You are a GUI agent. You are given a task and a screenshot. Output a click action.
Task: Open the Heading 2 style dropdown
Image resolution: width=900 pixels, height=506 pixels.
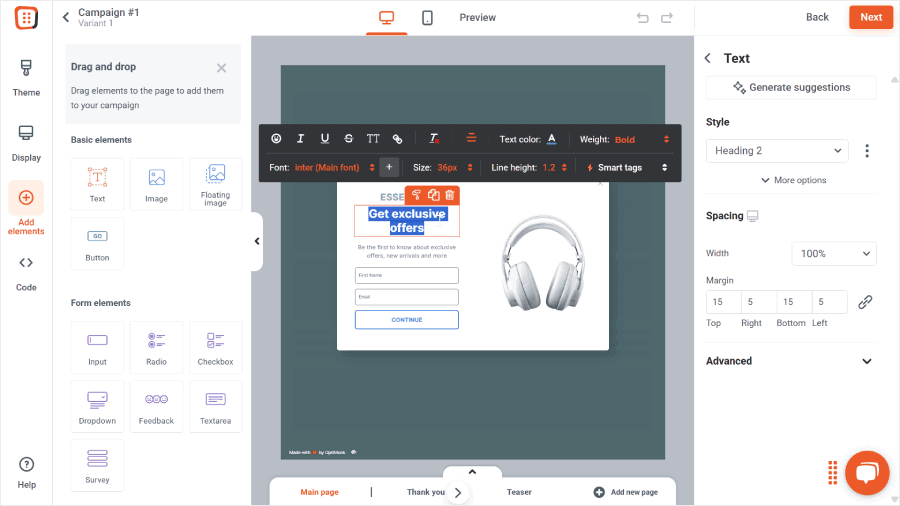point(777,150)
